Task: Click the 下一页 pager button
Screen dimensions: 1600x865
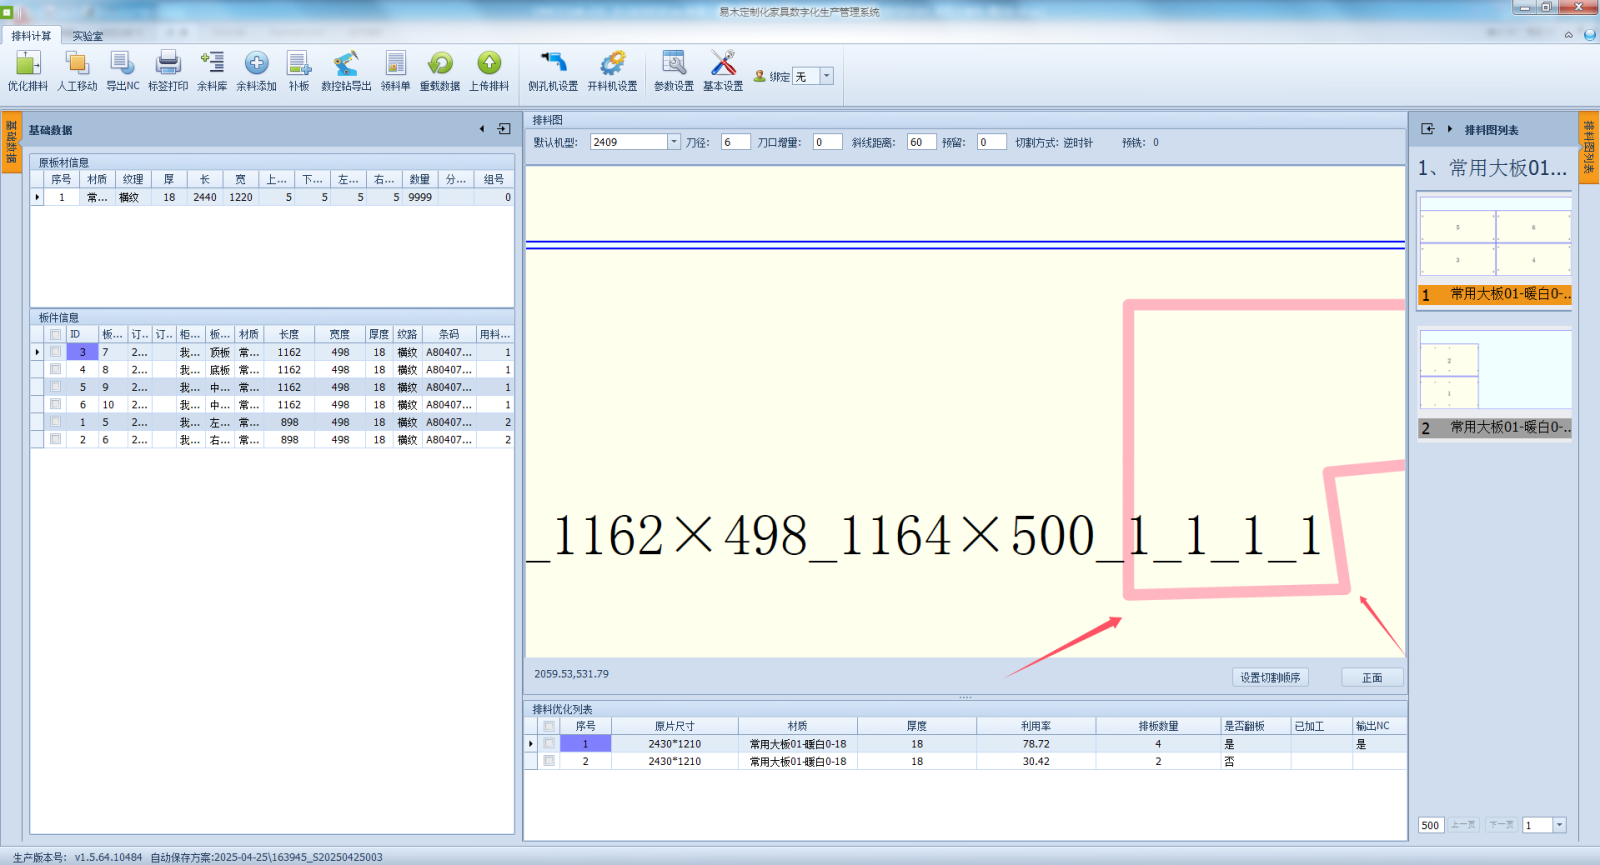Action: click(1501, 825)
